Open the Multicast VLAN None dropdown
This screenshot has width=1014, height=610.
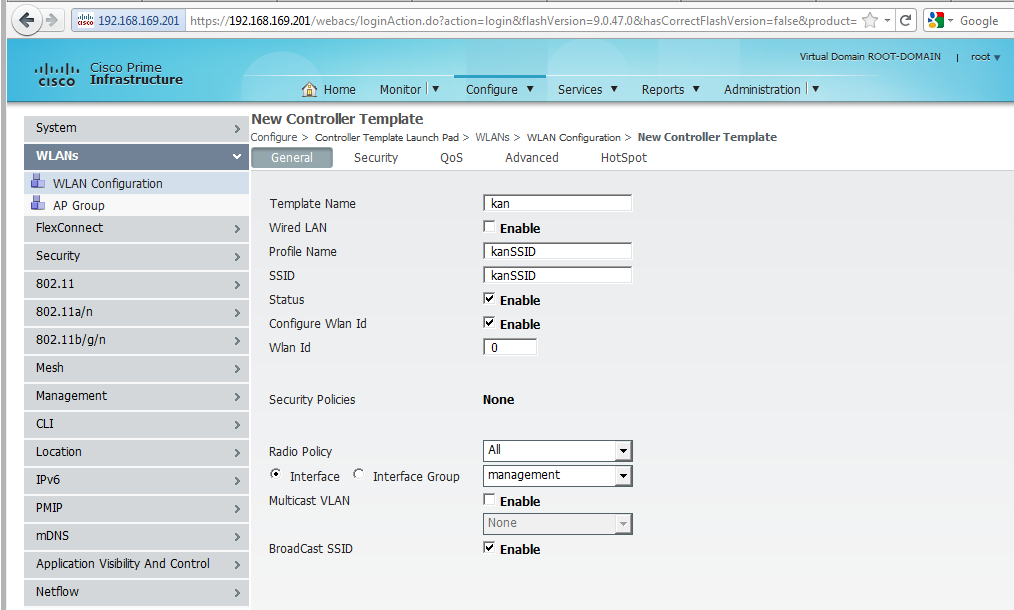pyautogui.click(x=557, y=523)
